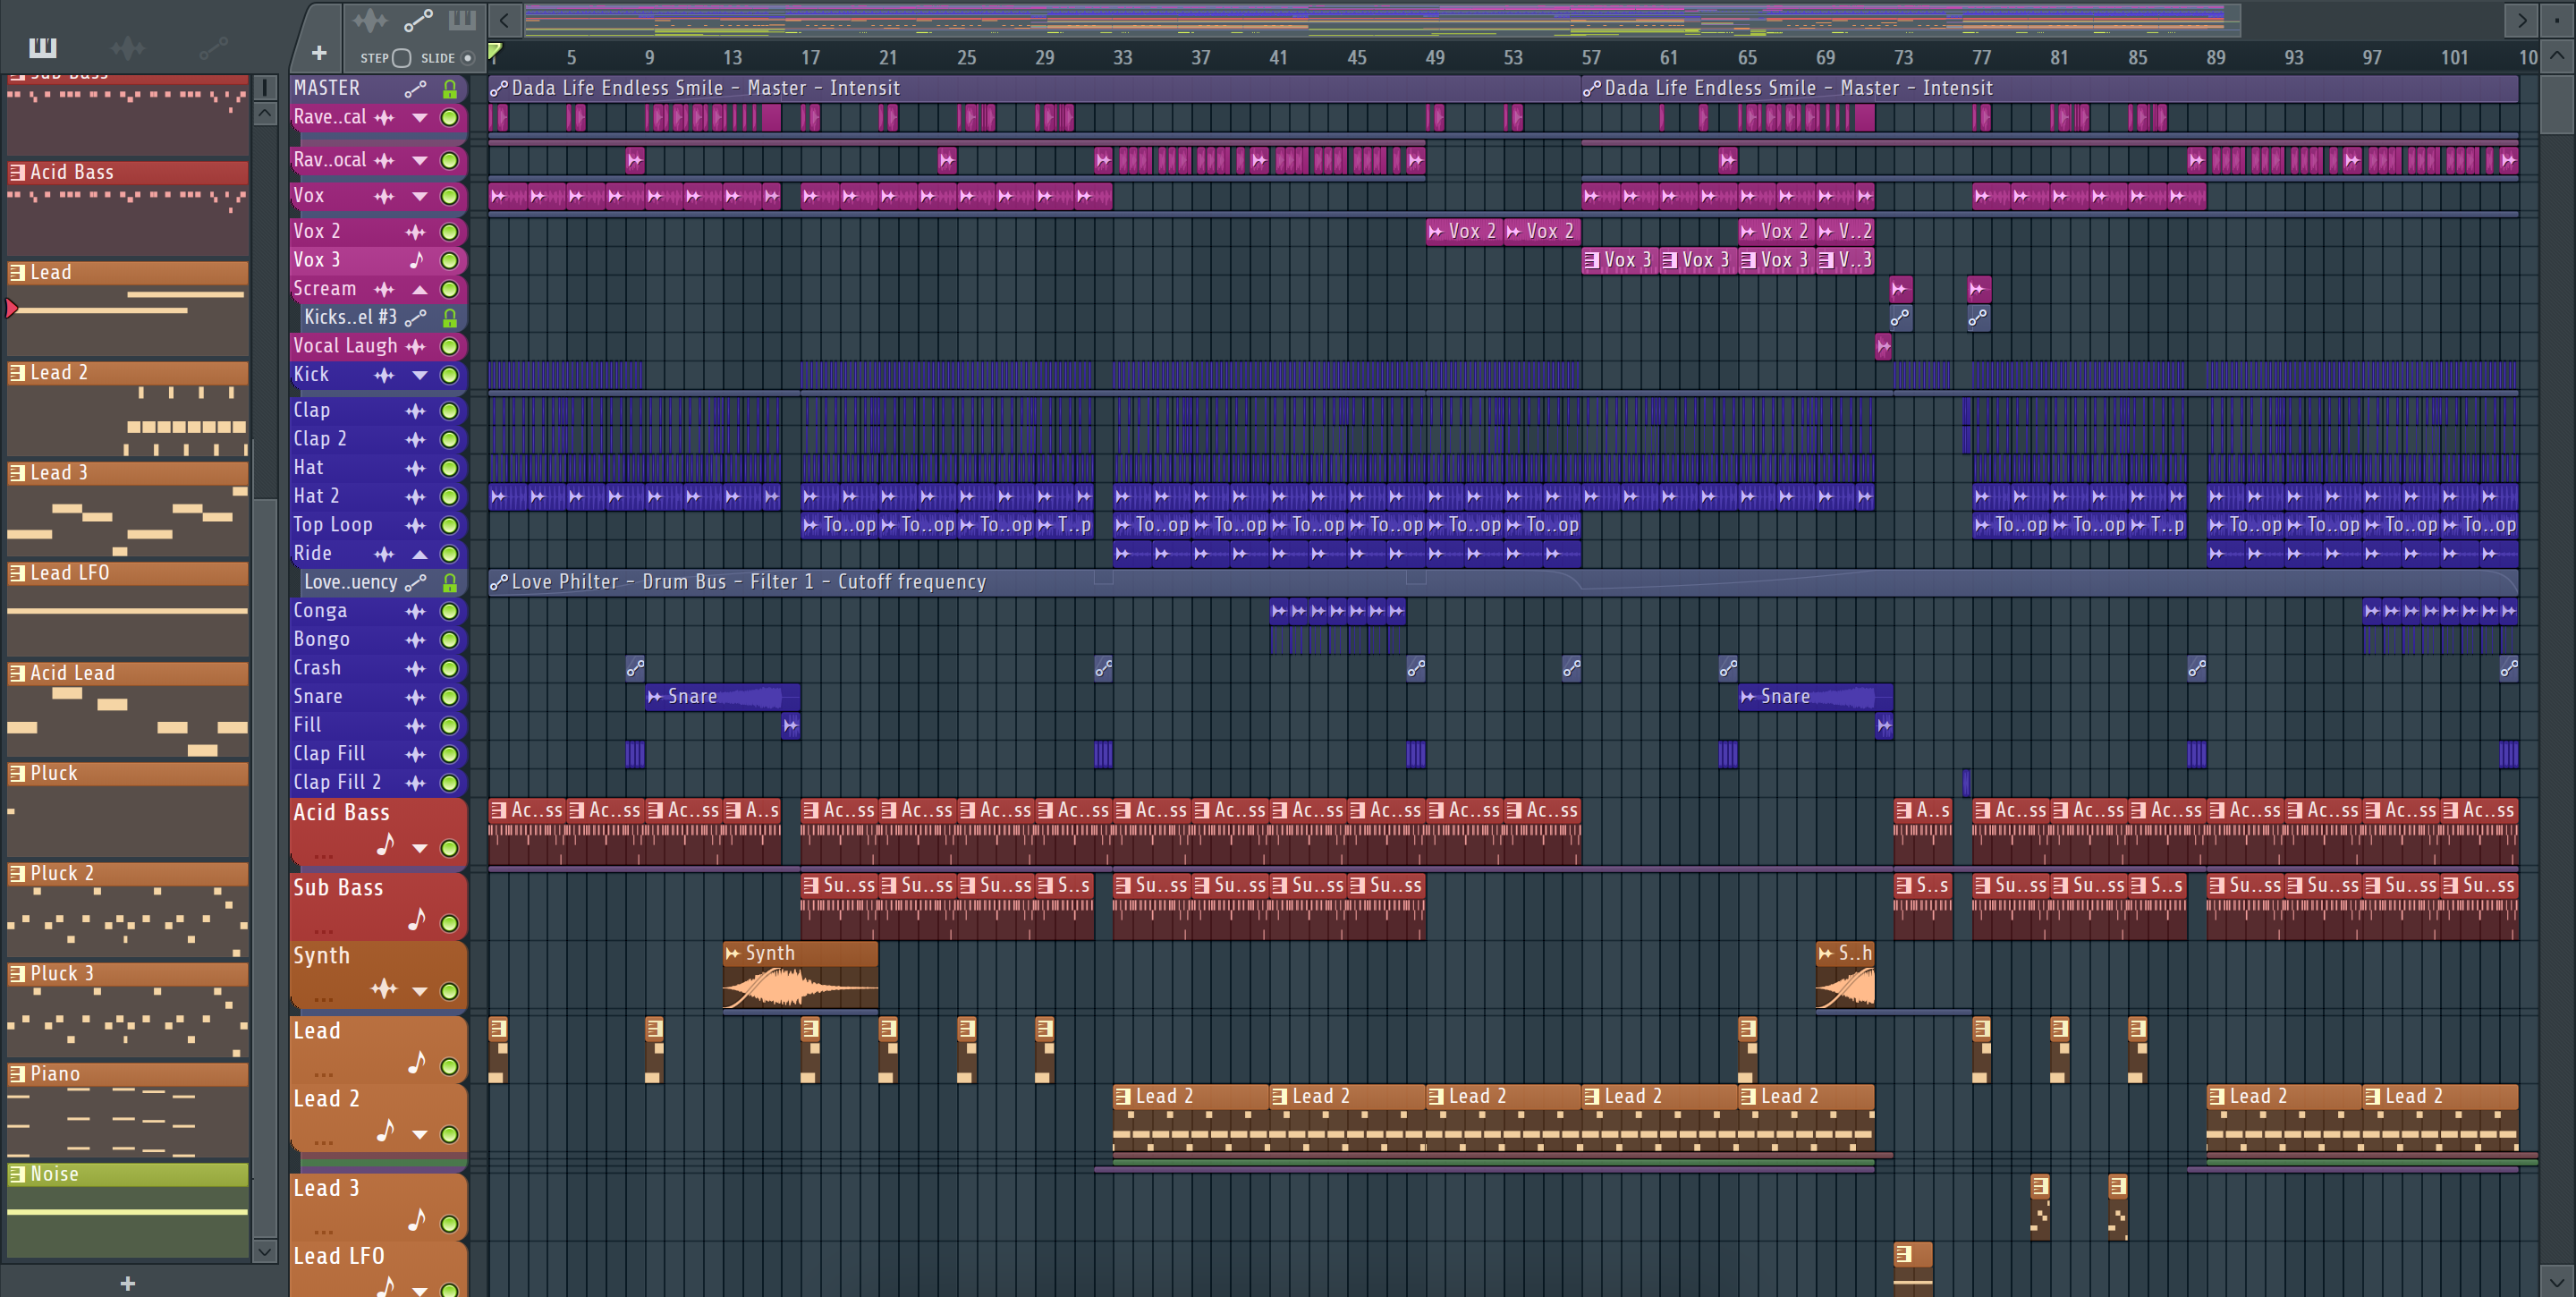
Task: Click the Vox 3 note icon
Action: [416, 260]
